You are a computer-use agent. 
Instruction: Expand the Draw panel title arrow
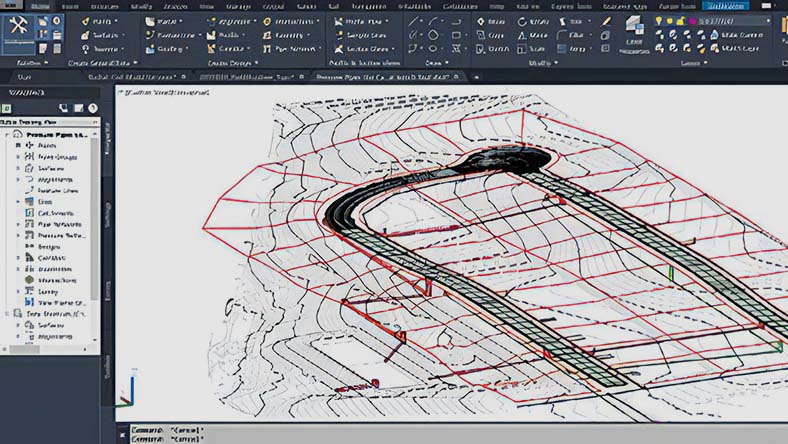447,63
